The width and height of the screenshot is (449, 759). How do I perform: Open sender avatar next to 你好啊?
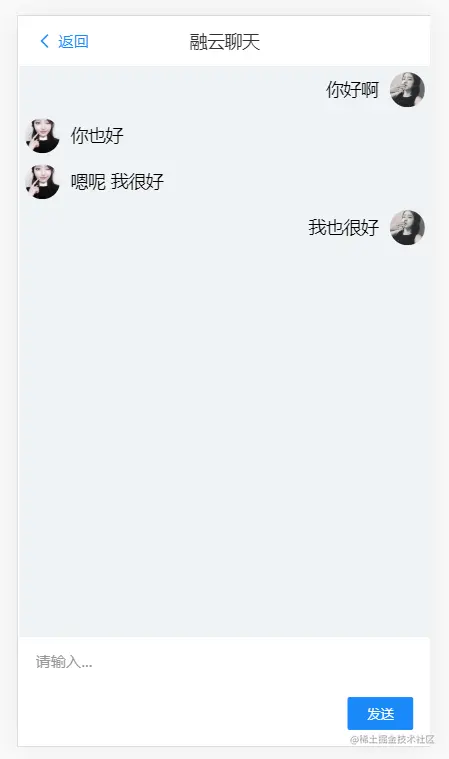(x=407, y=90)
